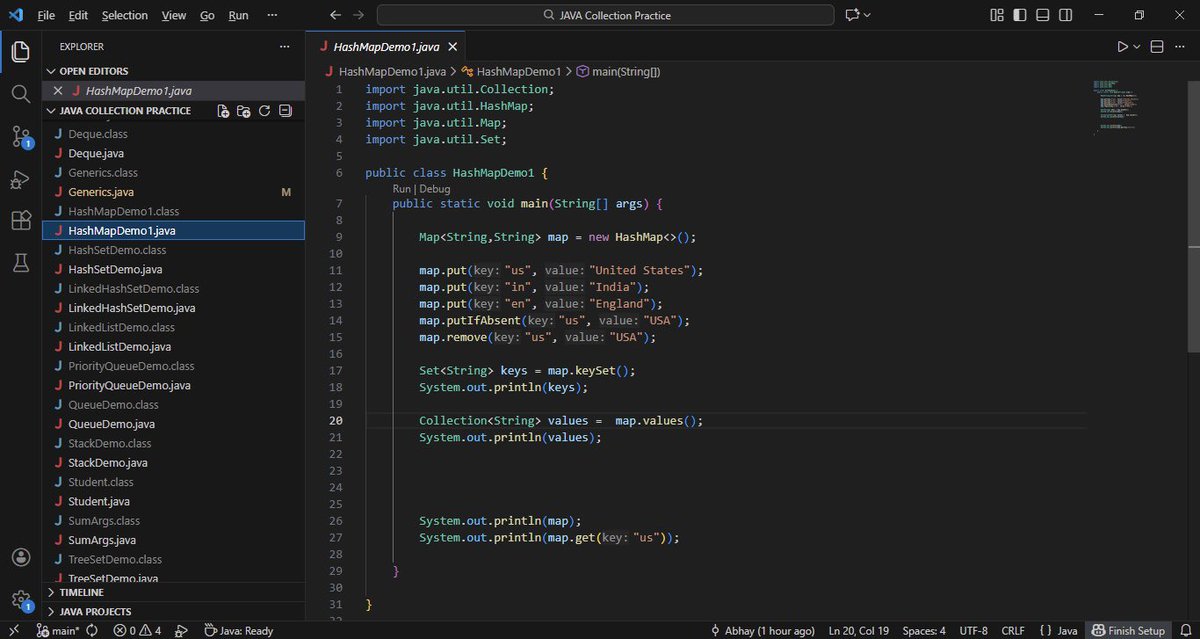Viewport: 1200px width, 639px height.
Task: Open the Go menu
Action: [x=207, y=15]
